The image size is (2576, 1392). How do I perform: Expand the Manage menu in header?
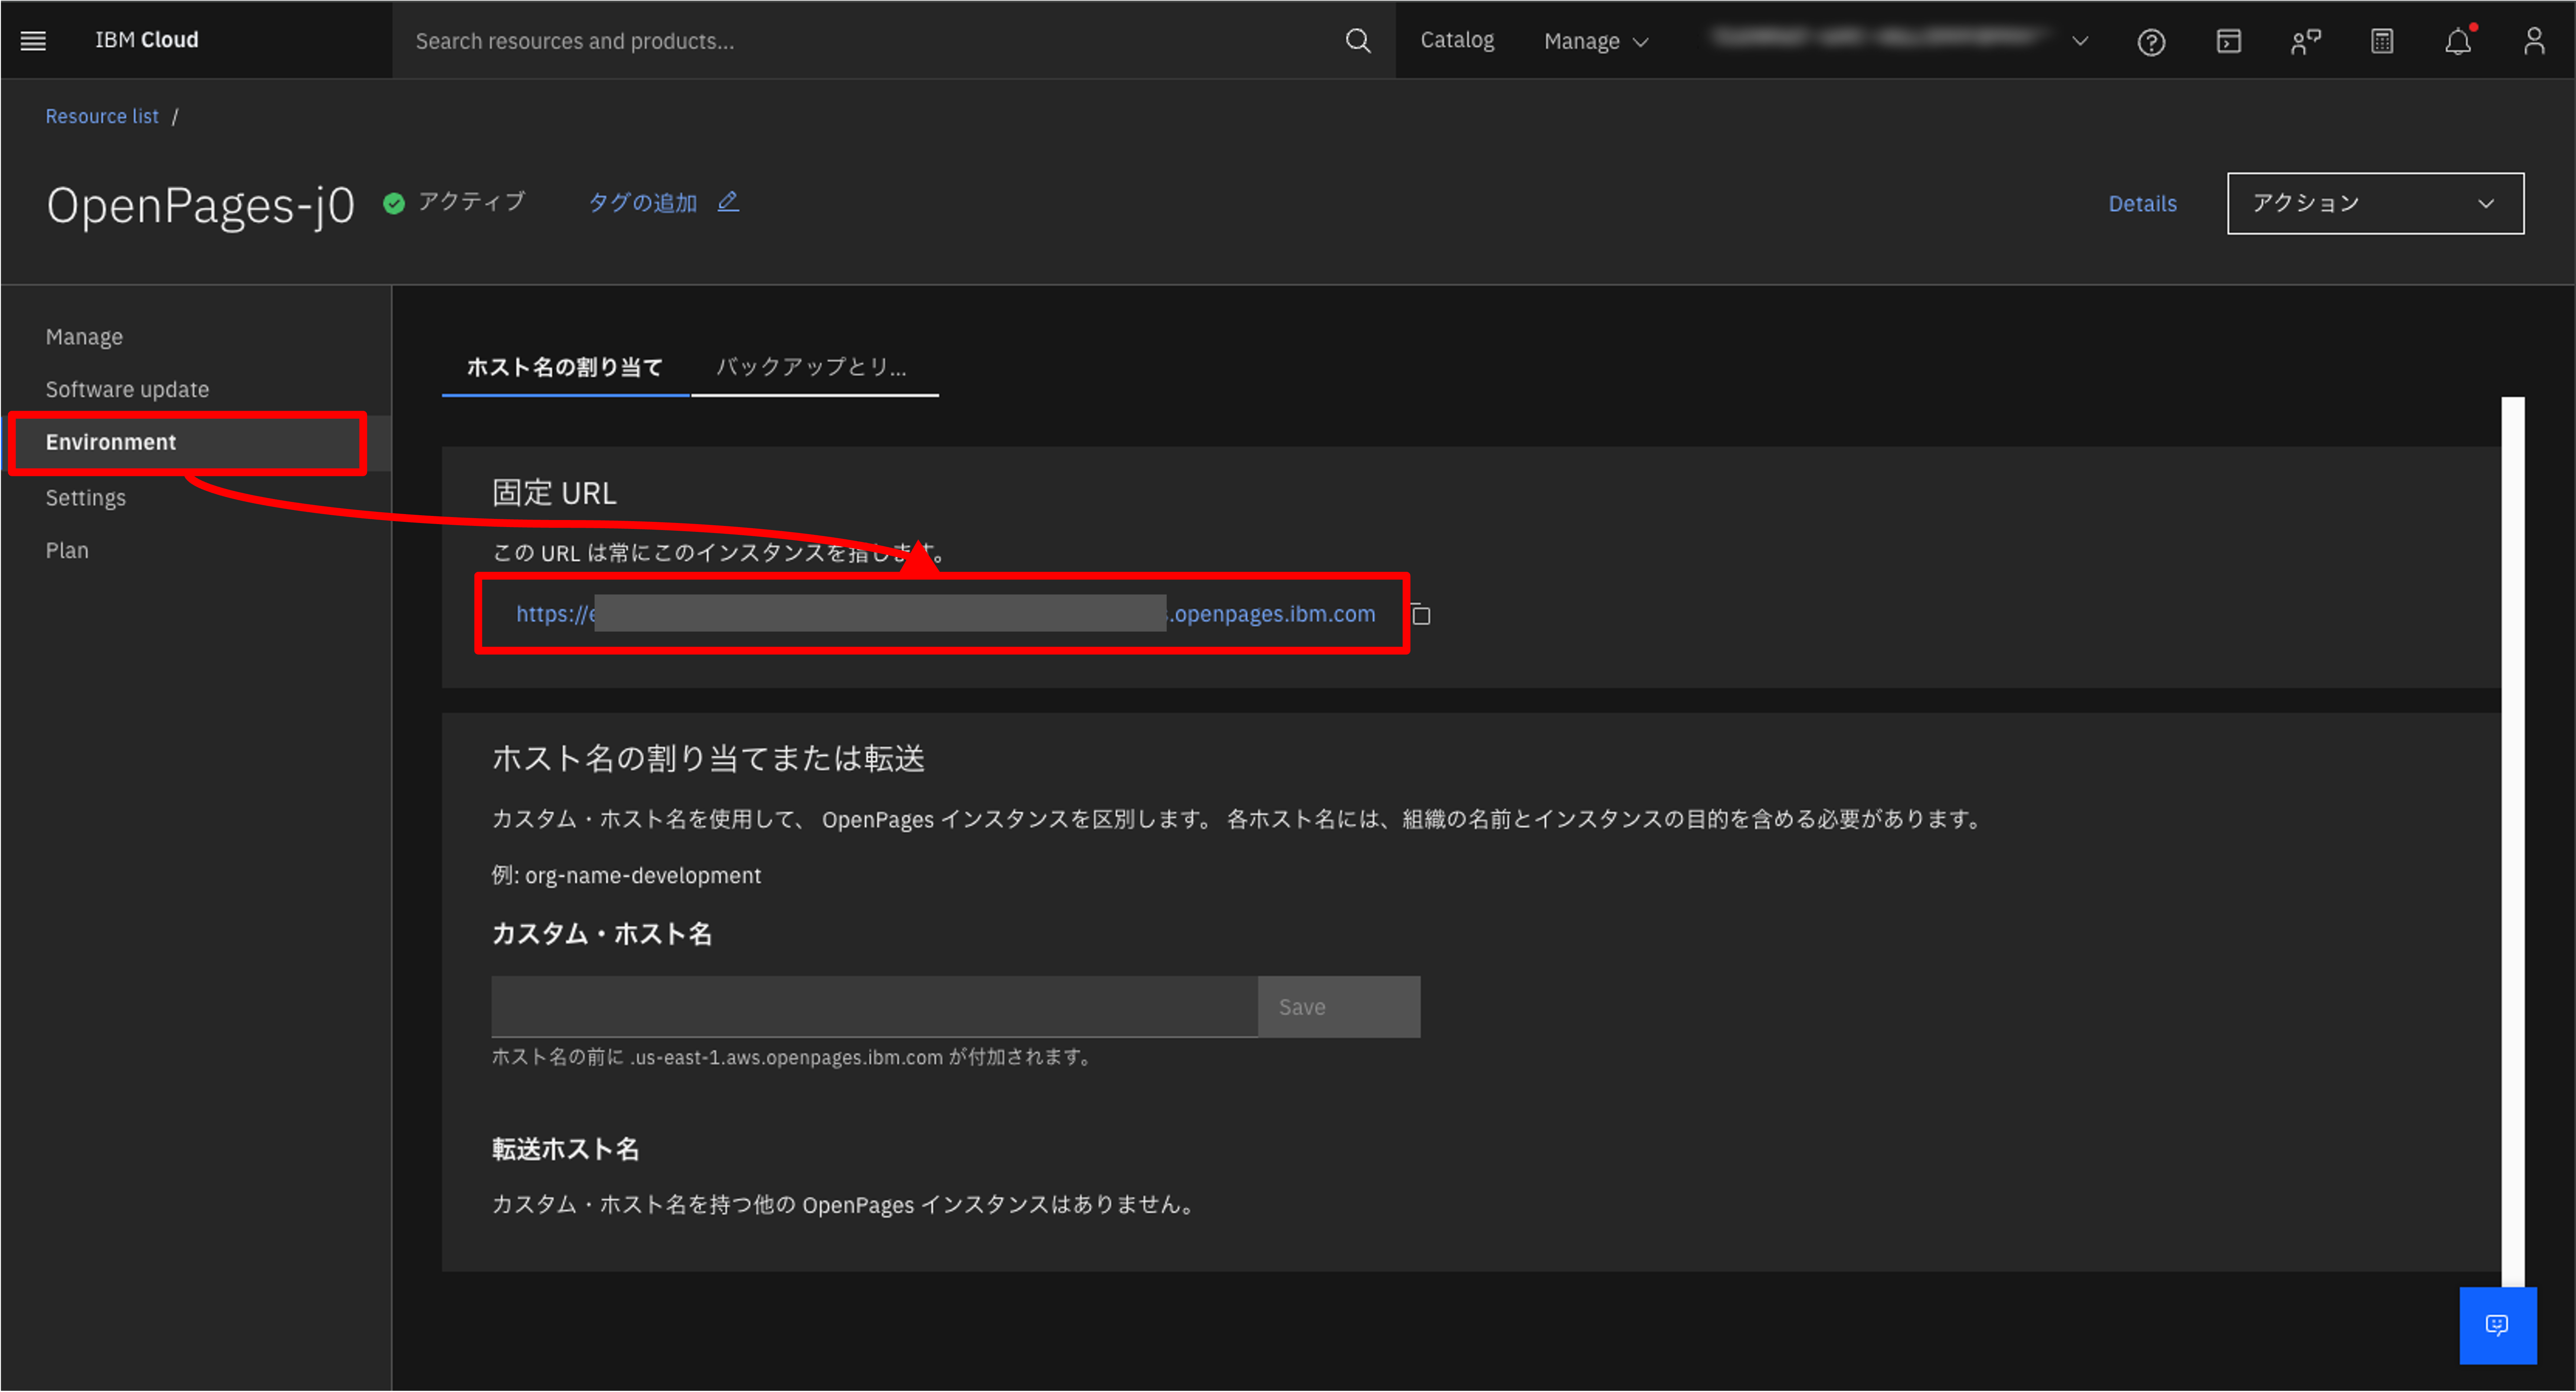pos(1595,41)
